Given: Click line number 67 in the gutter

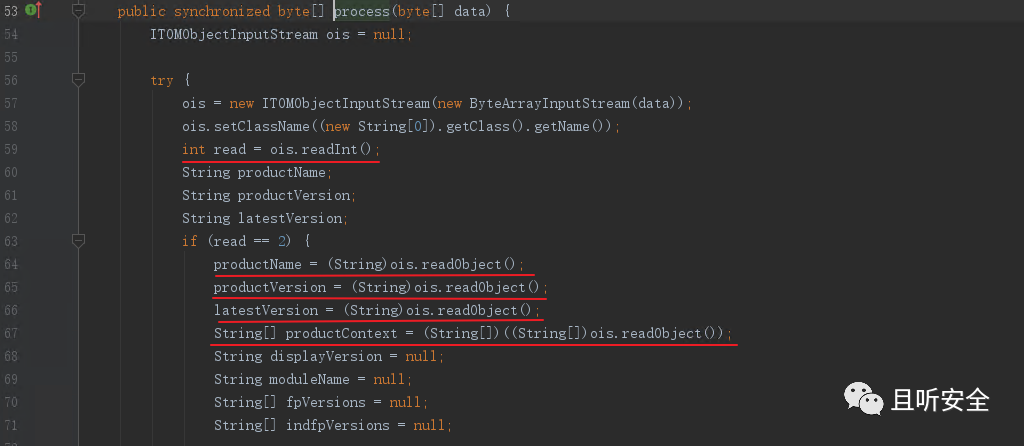Looking at the screenshot, I should point(11,333).
